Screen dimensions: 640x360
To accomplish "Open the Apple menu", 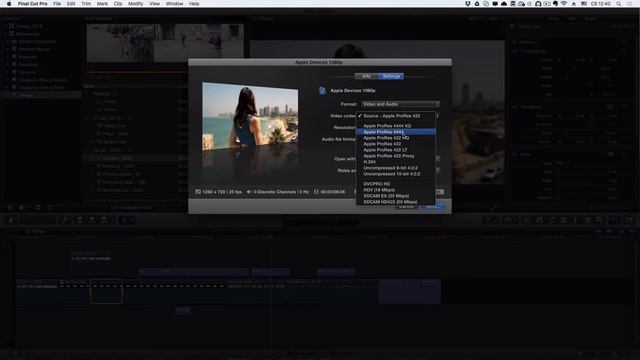I will click(x=9, y=4).
